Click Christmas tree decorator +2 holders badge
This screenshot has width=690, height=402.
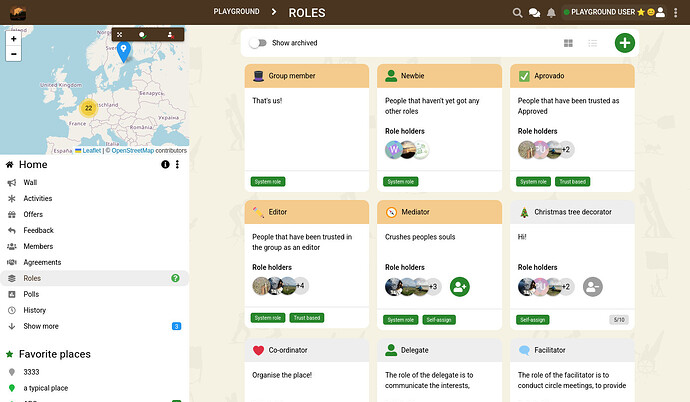pos(566,287)
